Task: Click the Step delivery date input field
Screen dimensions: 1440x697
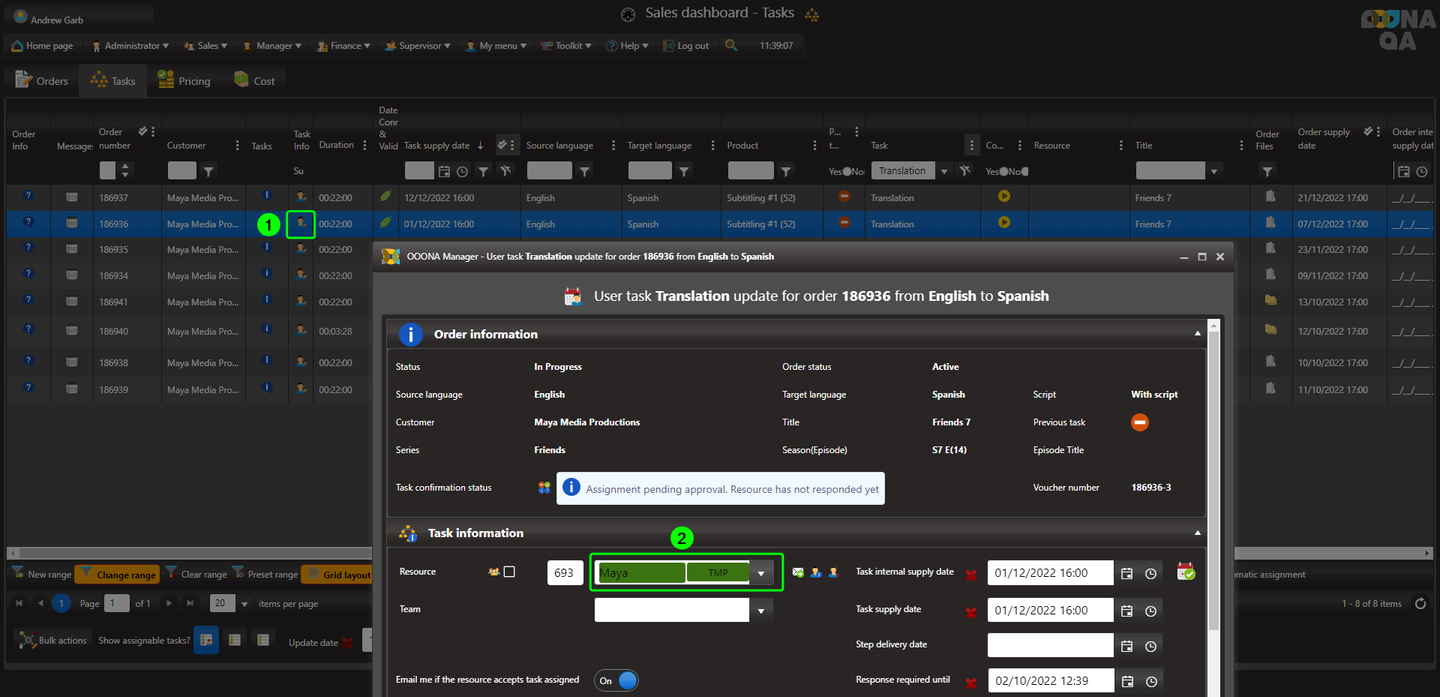Action: (1049, 645)
